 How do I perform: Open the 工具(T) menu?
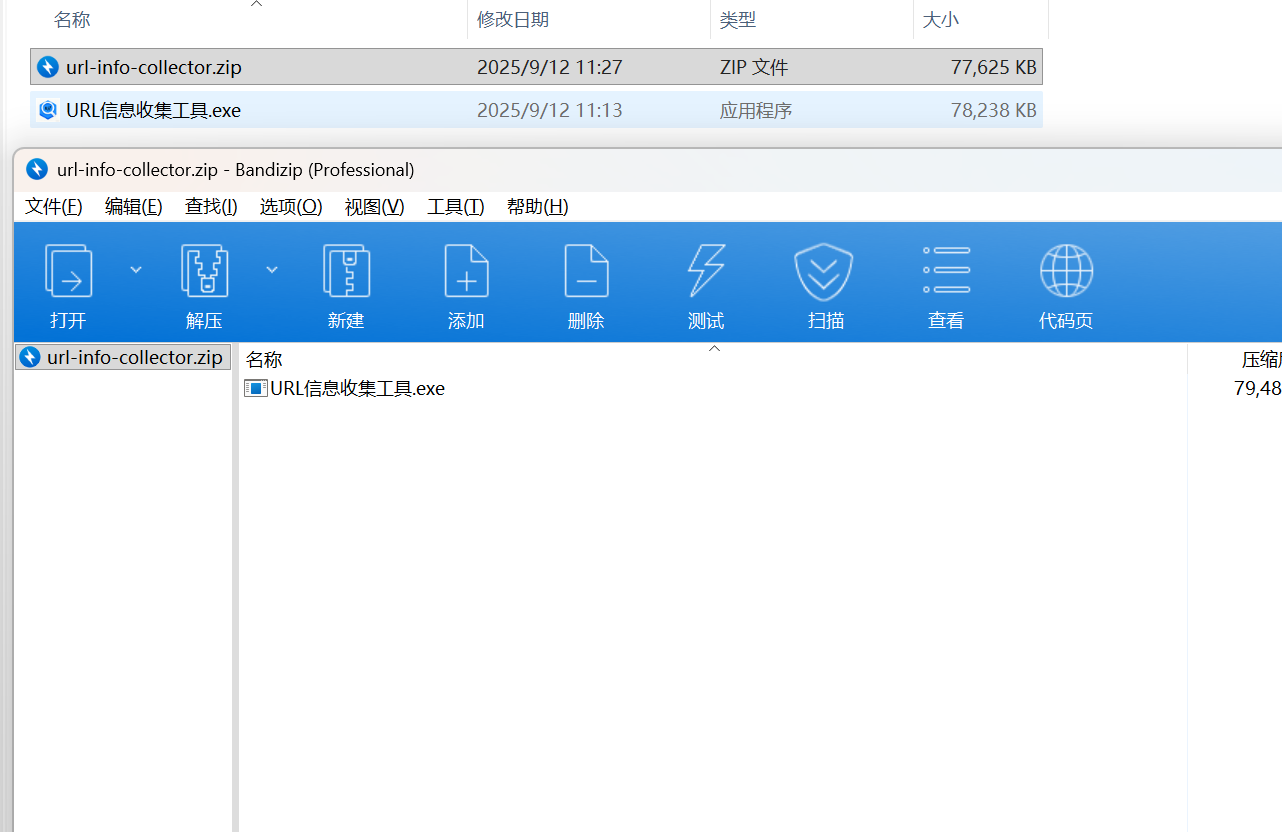455,207
